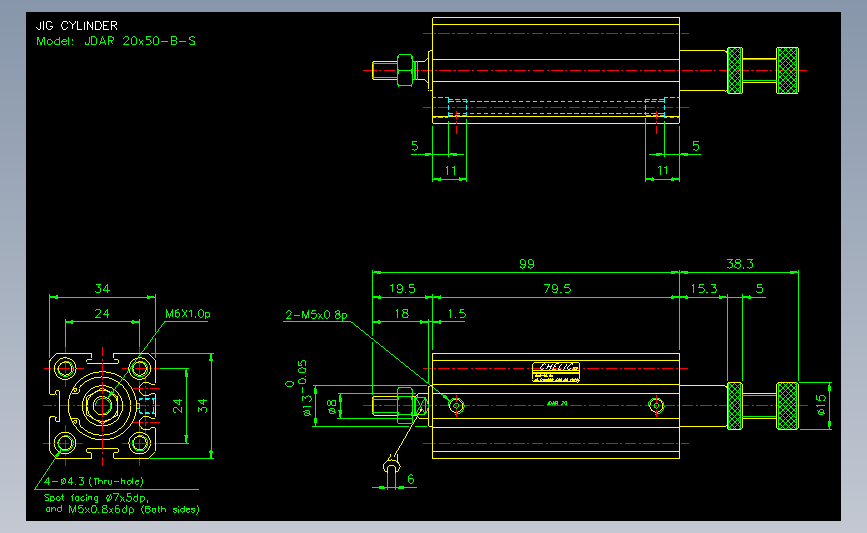Click the 6 width dimension near wrench symbol
This screenshot has width=867, height=533.
click(x=410, y=479)
